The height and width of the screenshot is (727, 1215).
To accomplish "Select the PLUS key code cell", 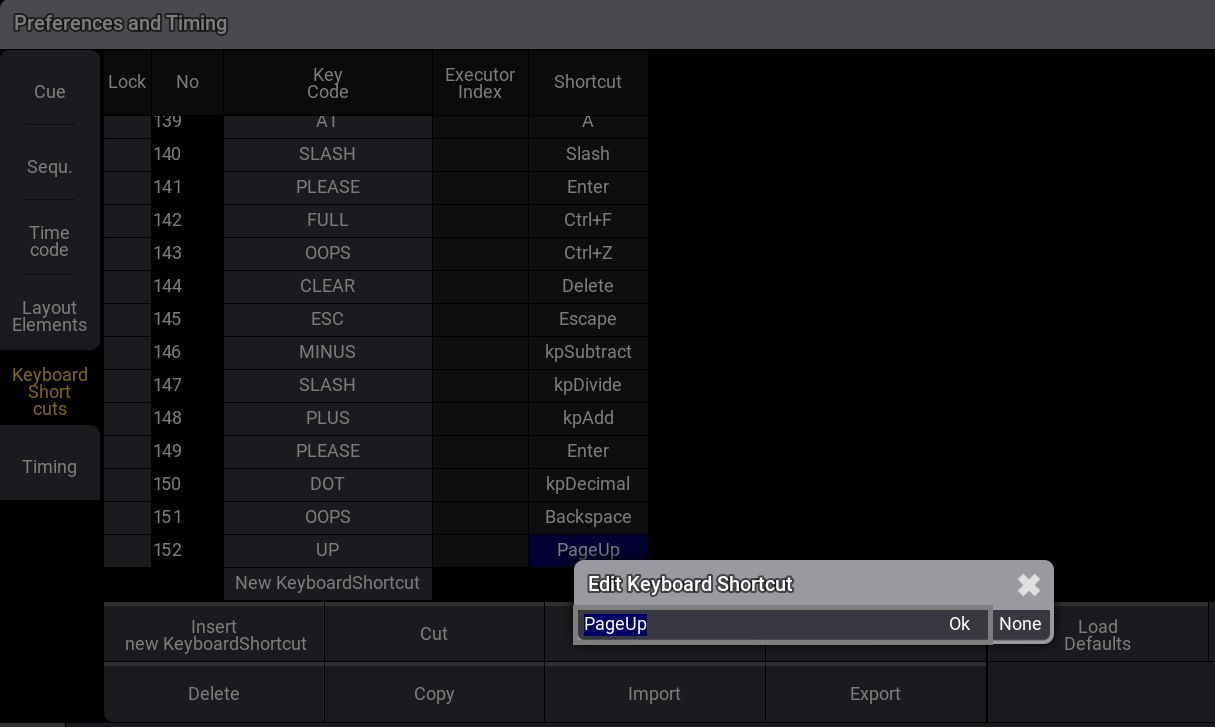I will point(328,418).
